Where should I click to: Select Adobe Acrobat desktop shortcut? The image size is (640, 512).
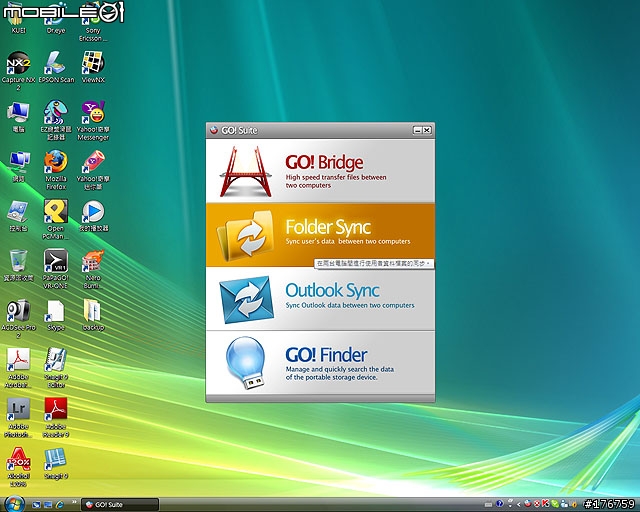point(18,368)
